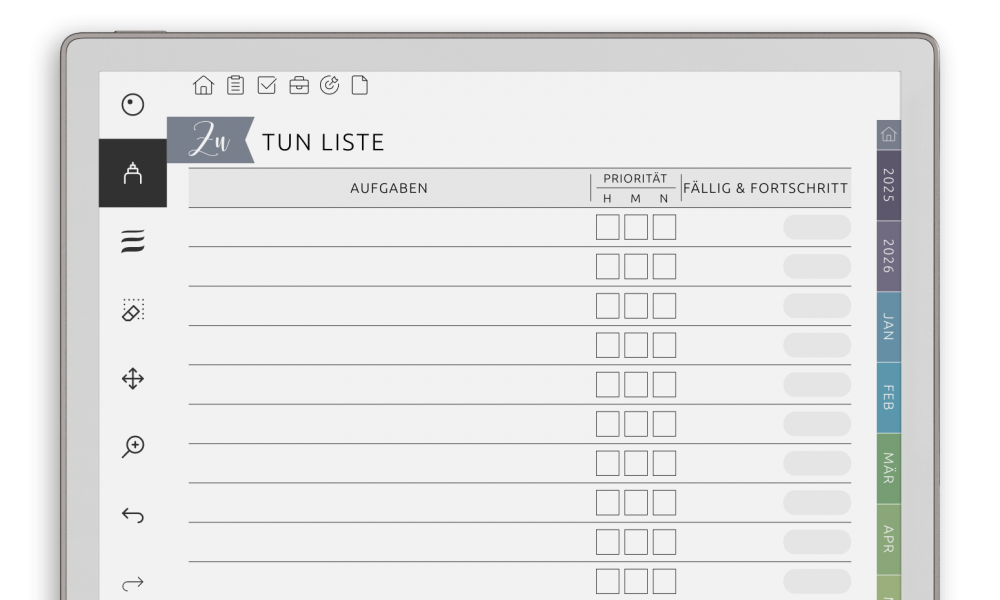Click the progress pill in the first task row

(x=817, y=227)
